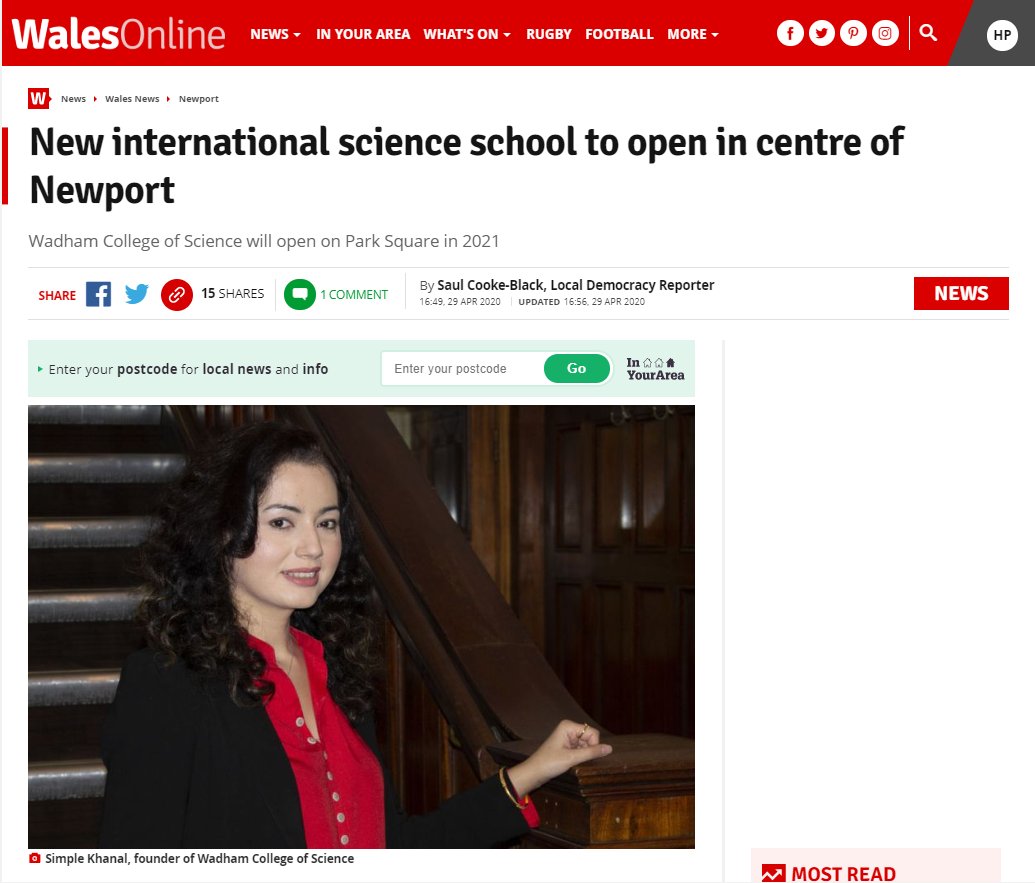Click the green Go postcode button
The image size is (1035, 883).
576,368
